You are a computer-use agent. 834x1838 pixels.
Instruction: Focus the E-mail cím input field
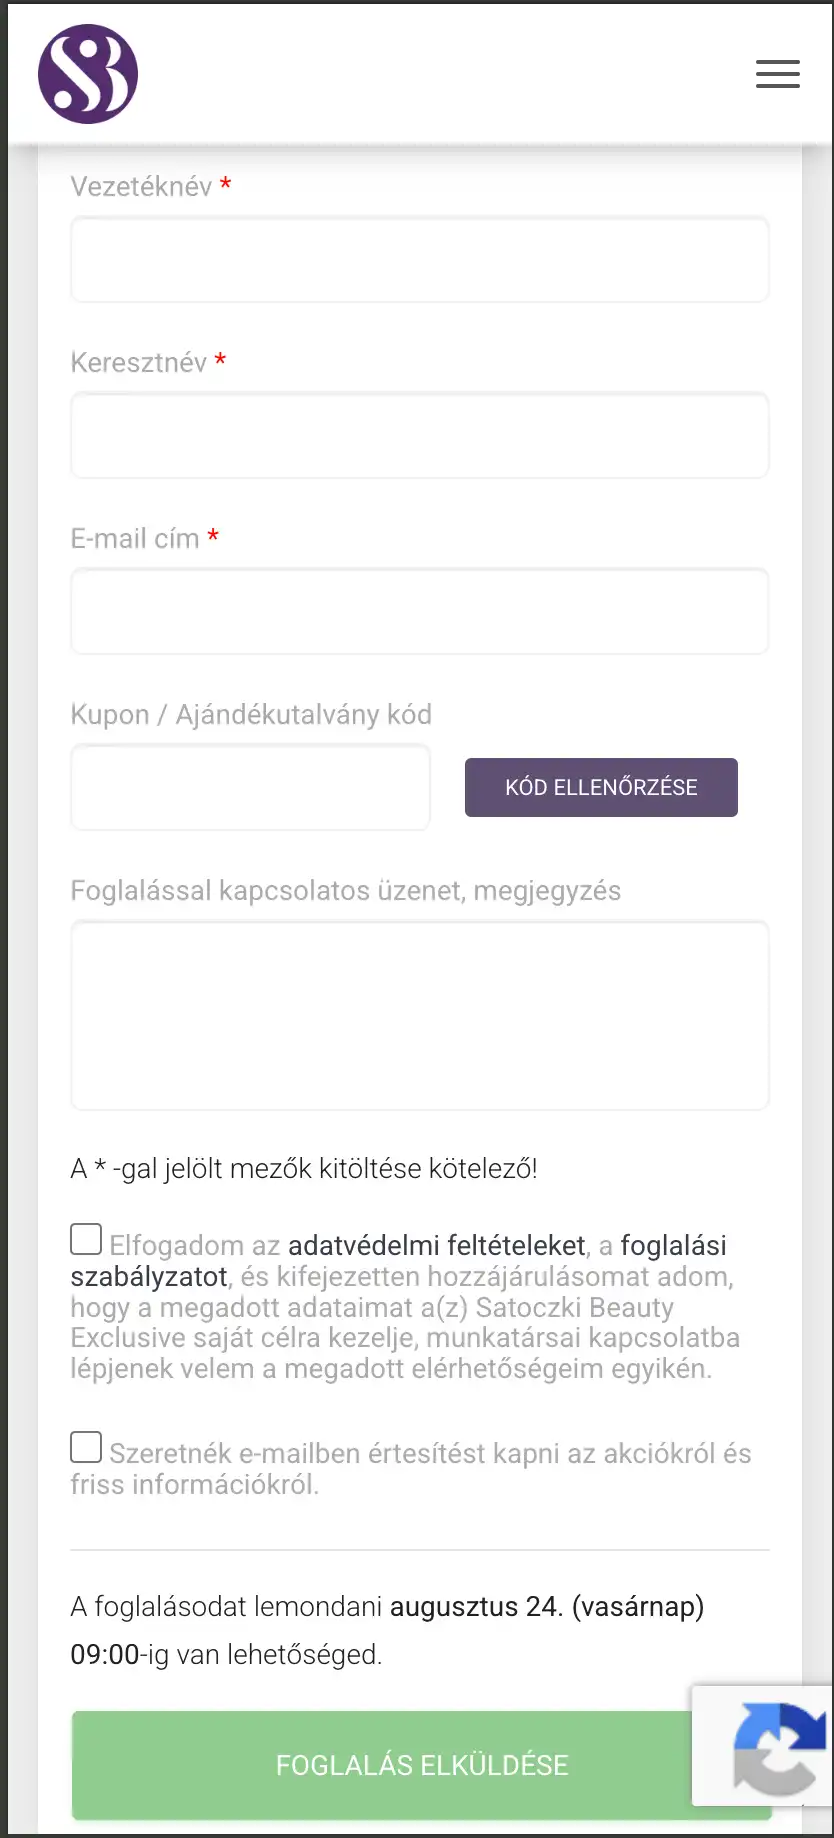(419, 611)
